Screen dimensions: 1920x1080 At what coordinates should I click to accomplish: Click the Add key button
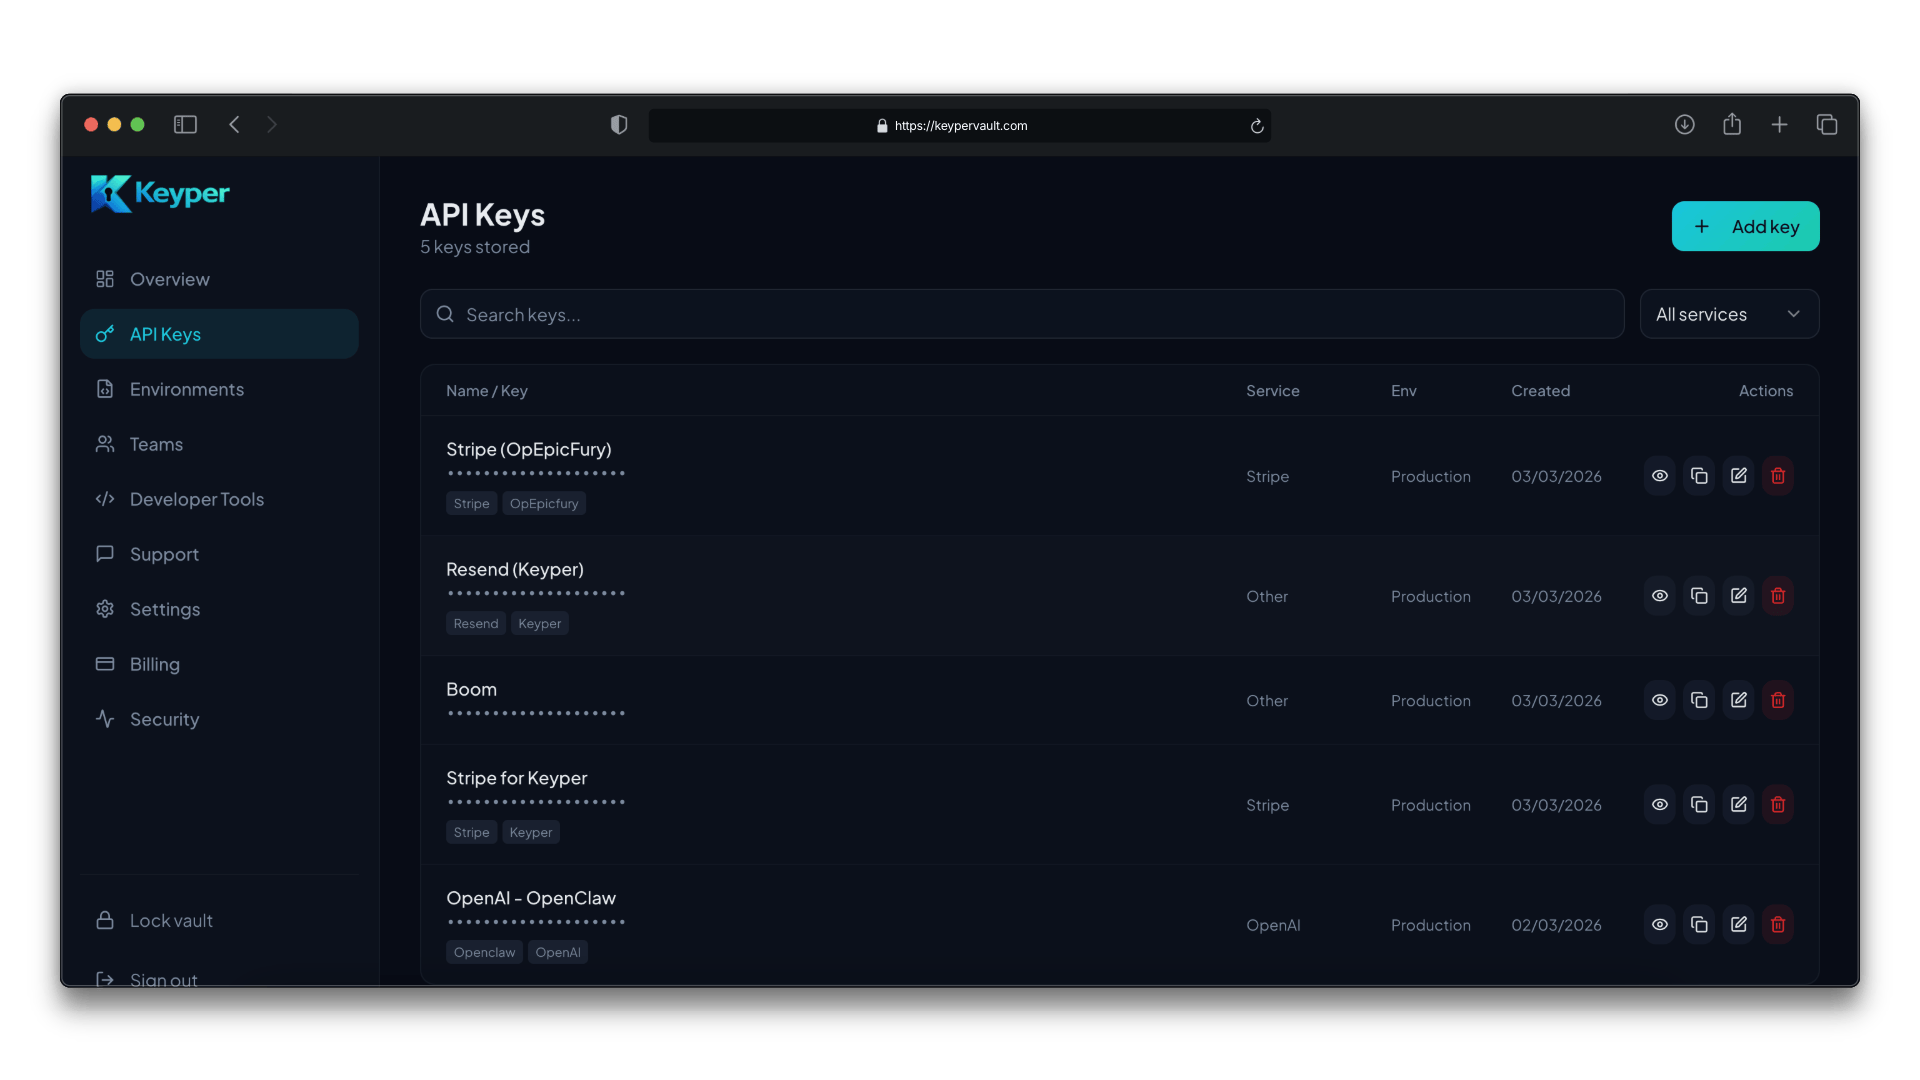tap(1745, 227)
